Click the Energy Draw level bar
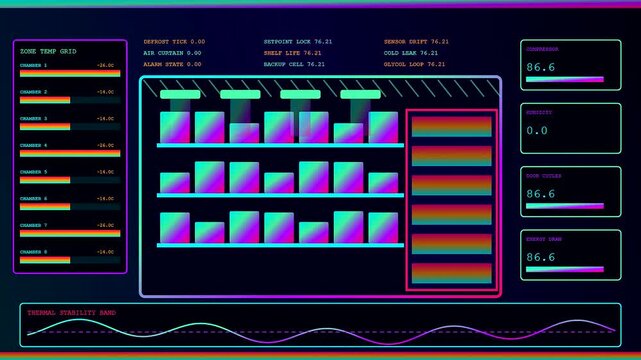The height and width of the screenshot is (360, 641). pyautogui.click(x=565, y=269)
